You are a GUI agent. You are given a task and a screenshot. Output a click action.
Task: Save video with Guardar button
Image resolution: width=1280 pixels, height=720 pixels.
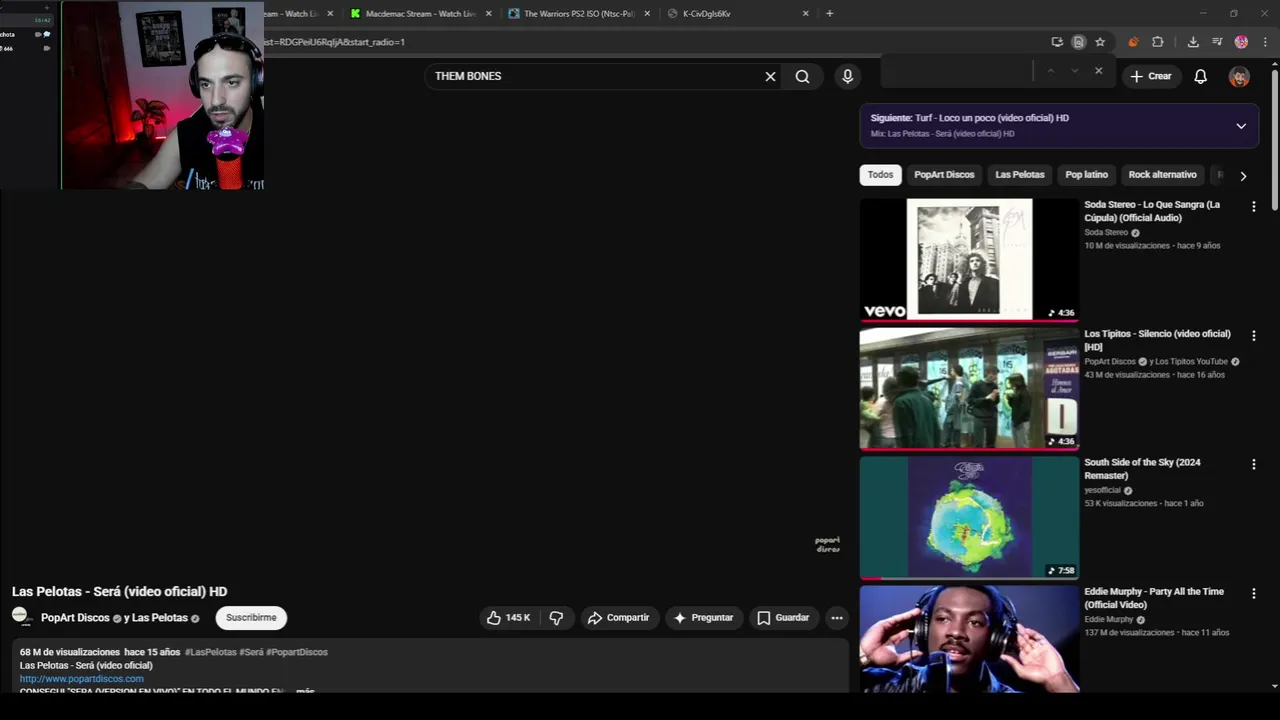783,618
